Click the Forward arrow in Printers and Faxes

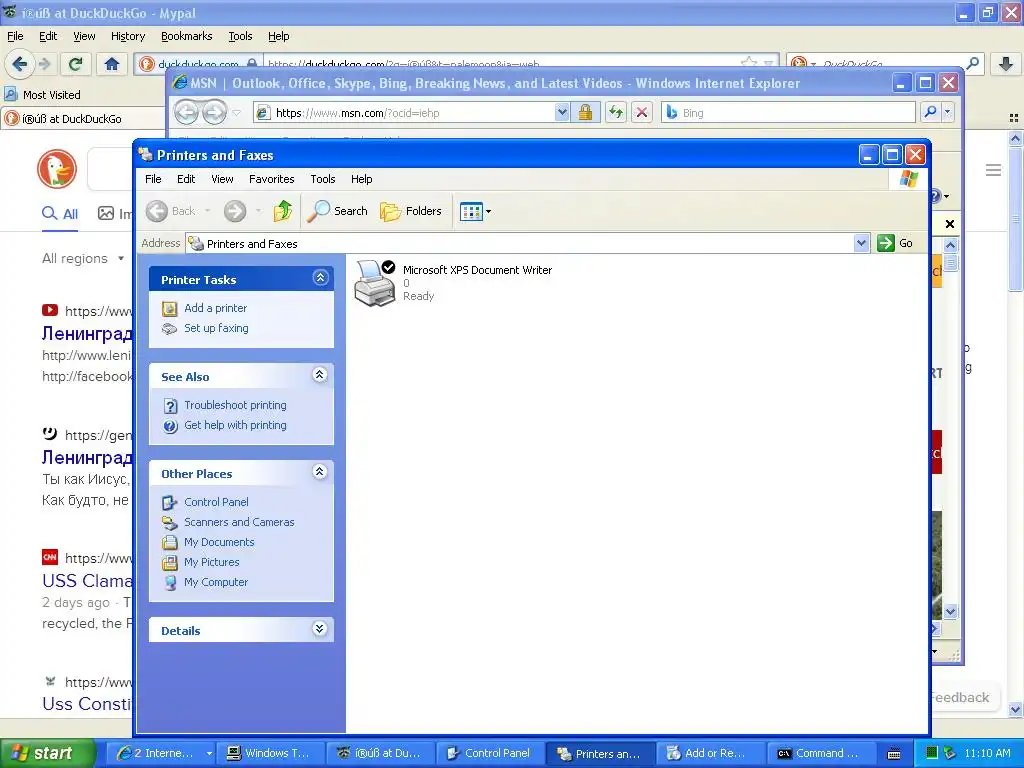click(x=235, y=211)
